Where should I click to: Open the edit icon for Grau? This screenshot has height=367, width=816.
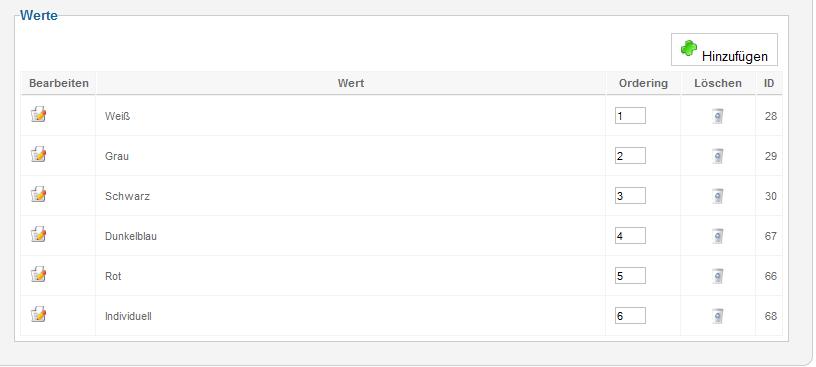[39, 154]
